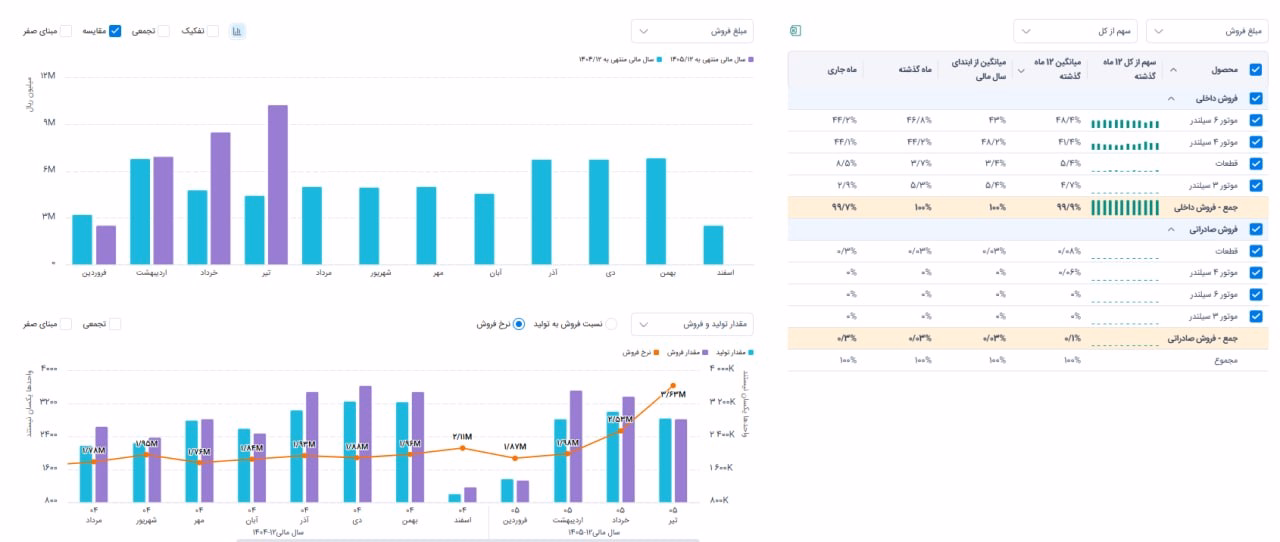
Task: Enable مبنای صفر checkbox above production chart
Action: 66,324
